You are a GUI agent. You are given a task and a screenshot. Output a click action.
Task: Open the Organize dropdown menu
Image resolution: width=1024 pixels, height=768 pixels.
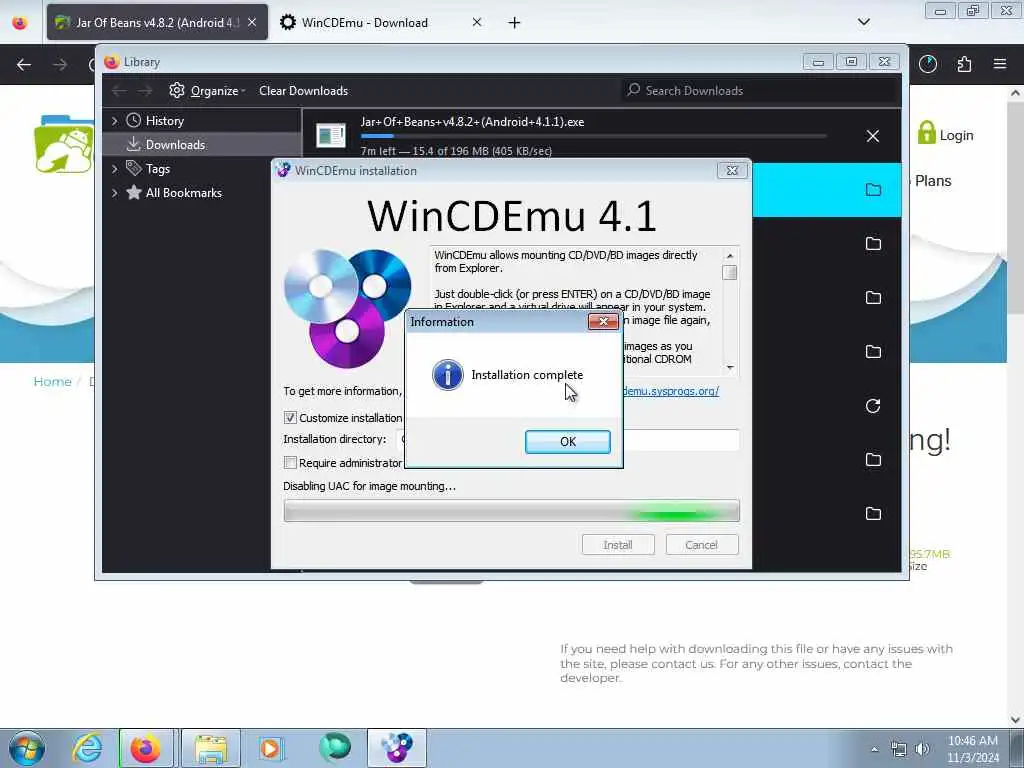pos(207,91)
